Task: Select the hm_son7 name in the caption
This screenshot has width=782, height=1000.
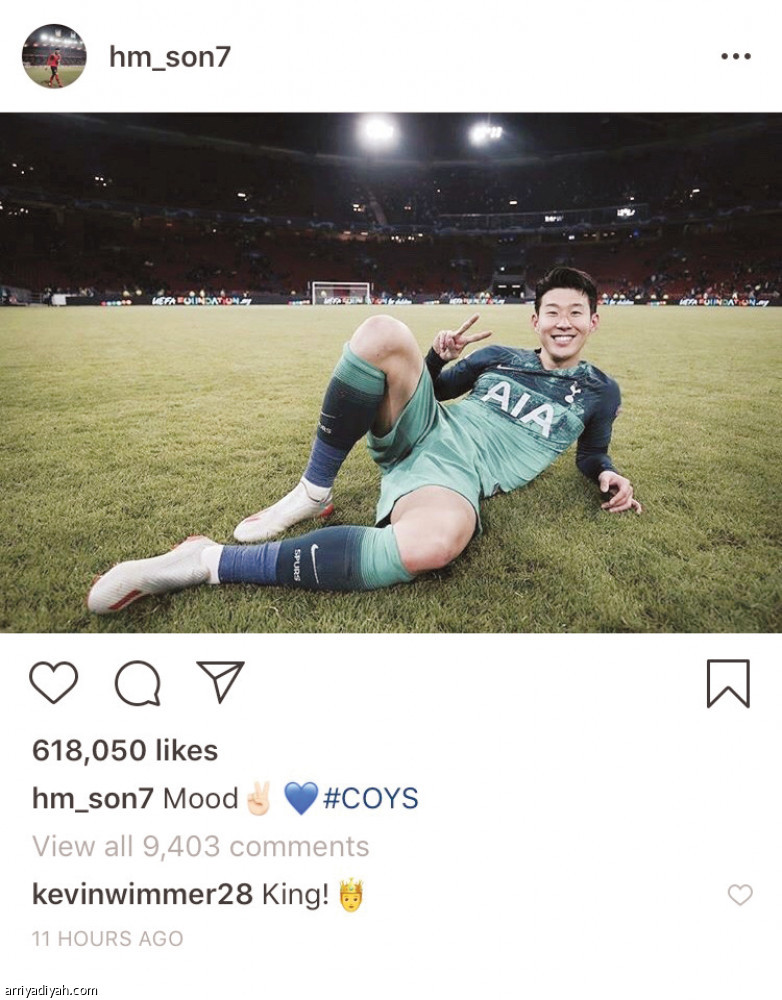Action: point(92,798)
